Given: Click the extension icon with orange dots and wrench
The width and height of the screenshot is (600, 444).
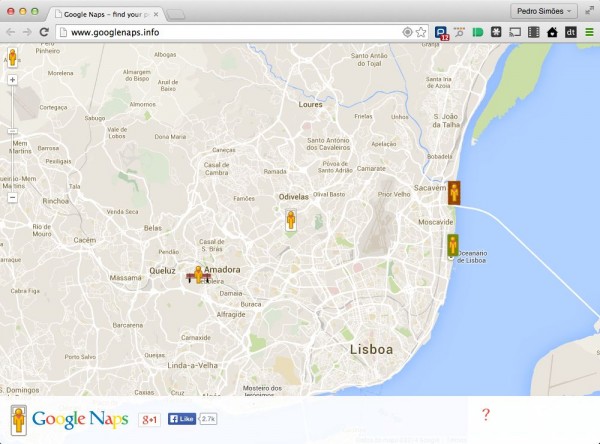Looking at the screenshot, I should click(459, 33).
